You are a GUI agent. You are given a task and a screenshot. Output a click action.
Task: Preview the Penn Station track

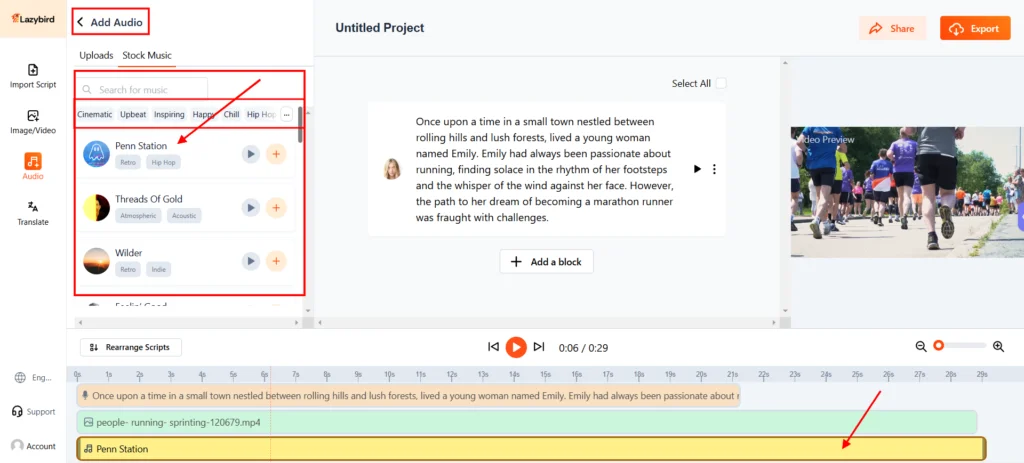251,153
